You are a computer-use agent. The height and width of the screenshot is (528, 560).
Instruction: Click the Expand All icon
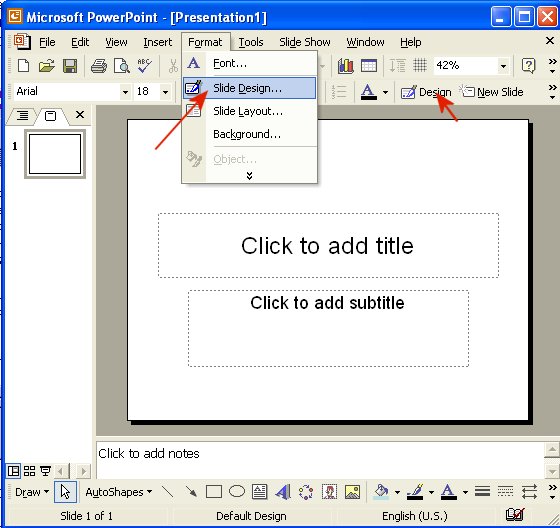pos(397,66)
